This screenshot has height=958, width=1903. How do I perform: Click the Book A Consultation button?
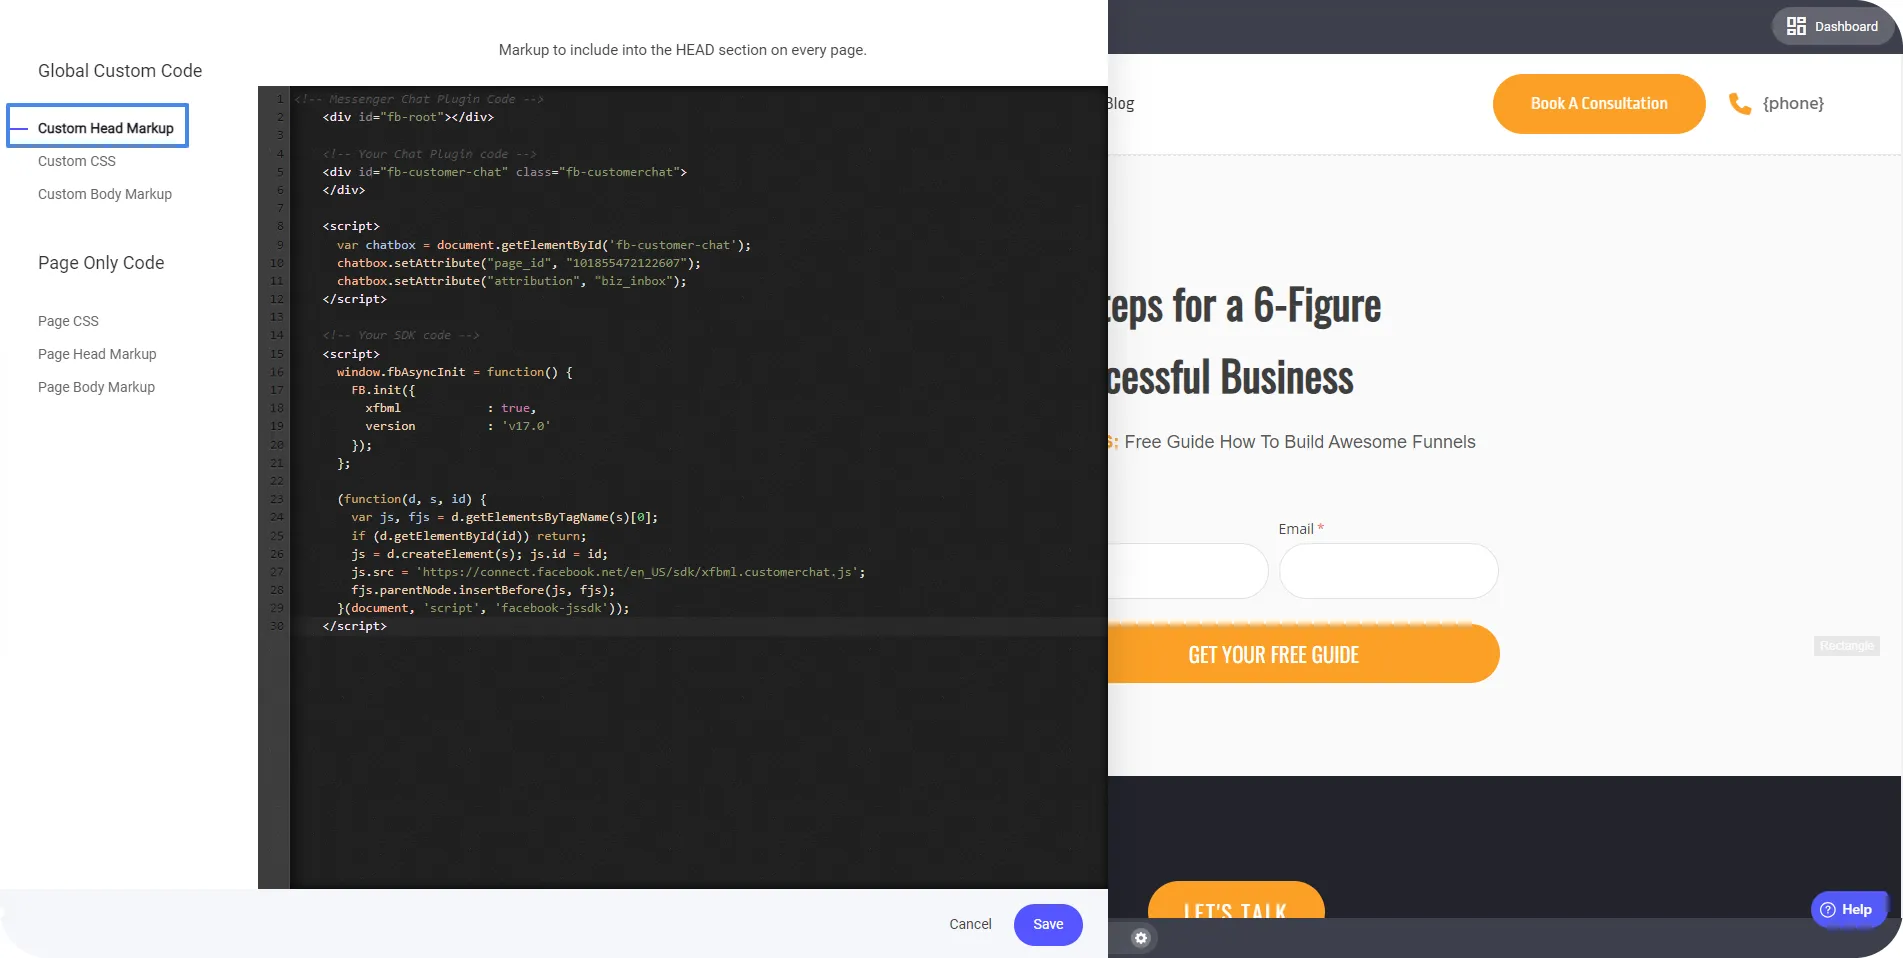pyautogui.click(x=1598, y=103)
